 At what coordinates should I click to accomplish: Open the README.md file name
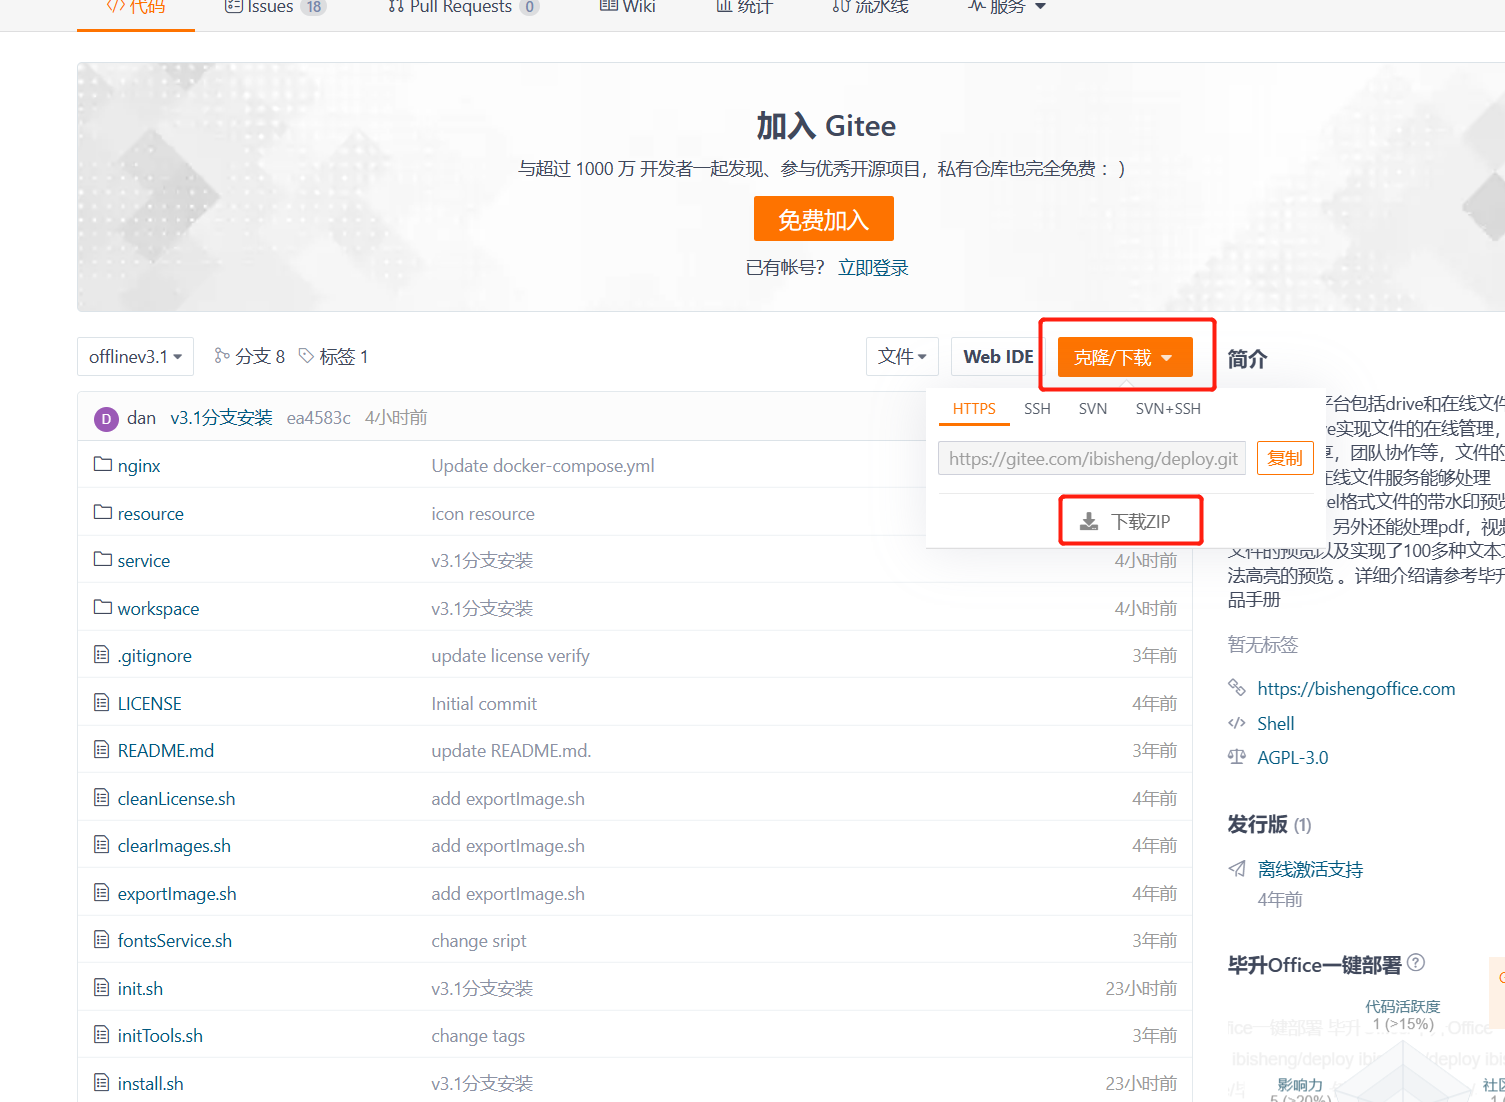pos(166,751)
